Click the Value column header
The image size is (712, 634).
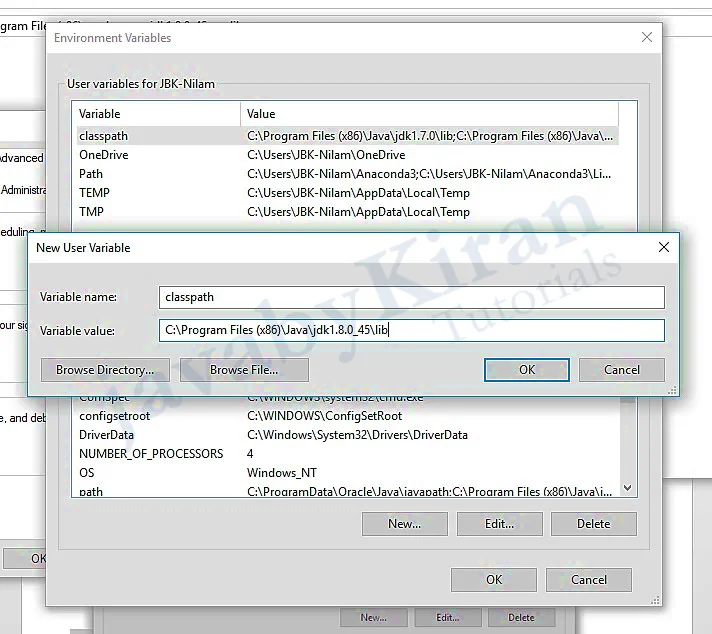pos(430,114)
